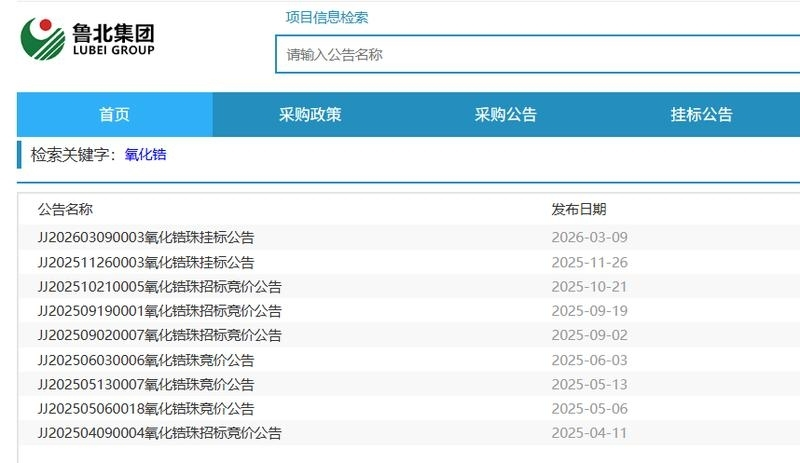Open the 首页 tab

click(x=115, y=114)
